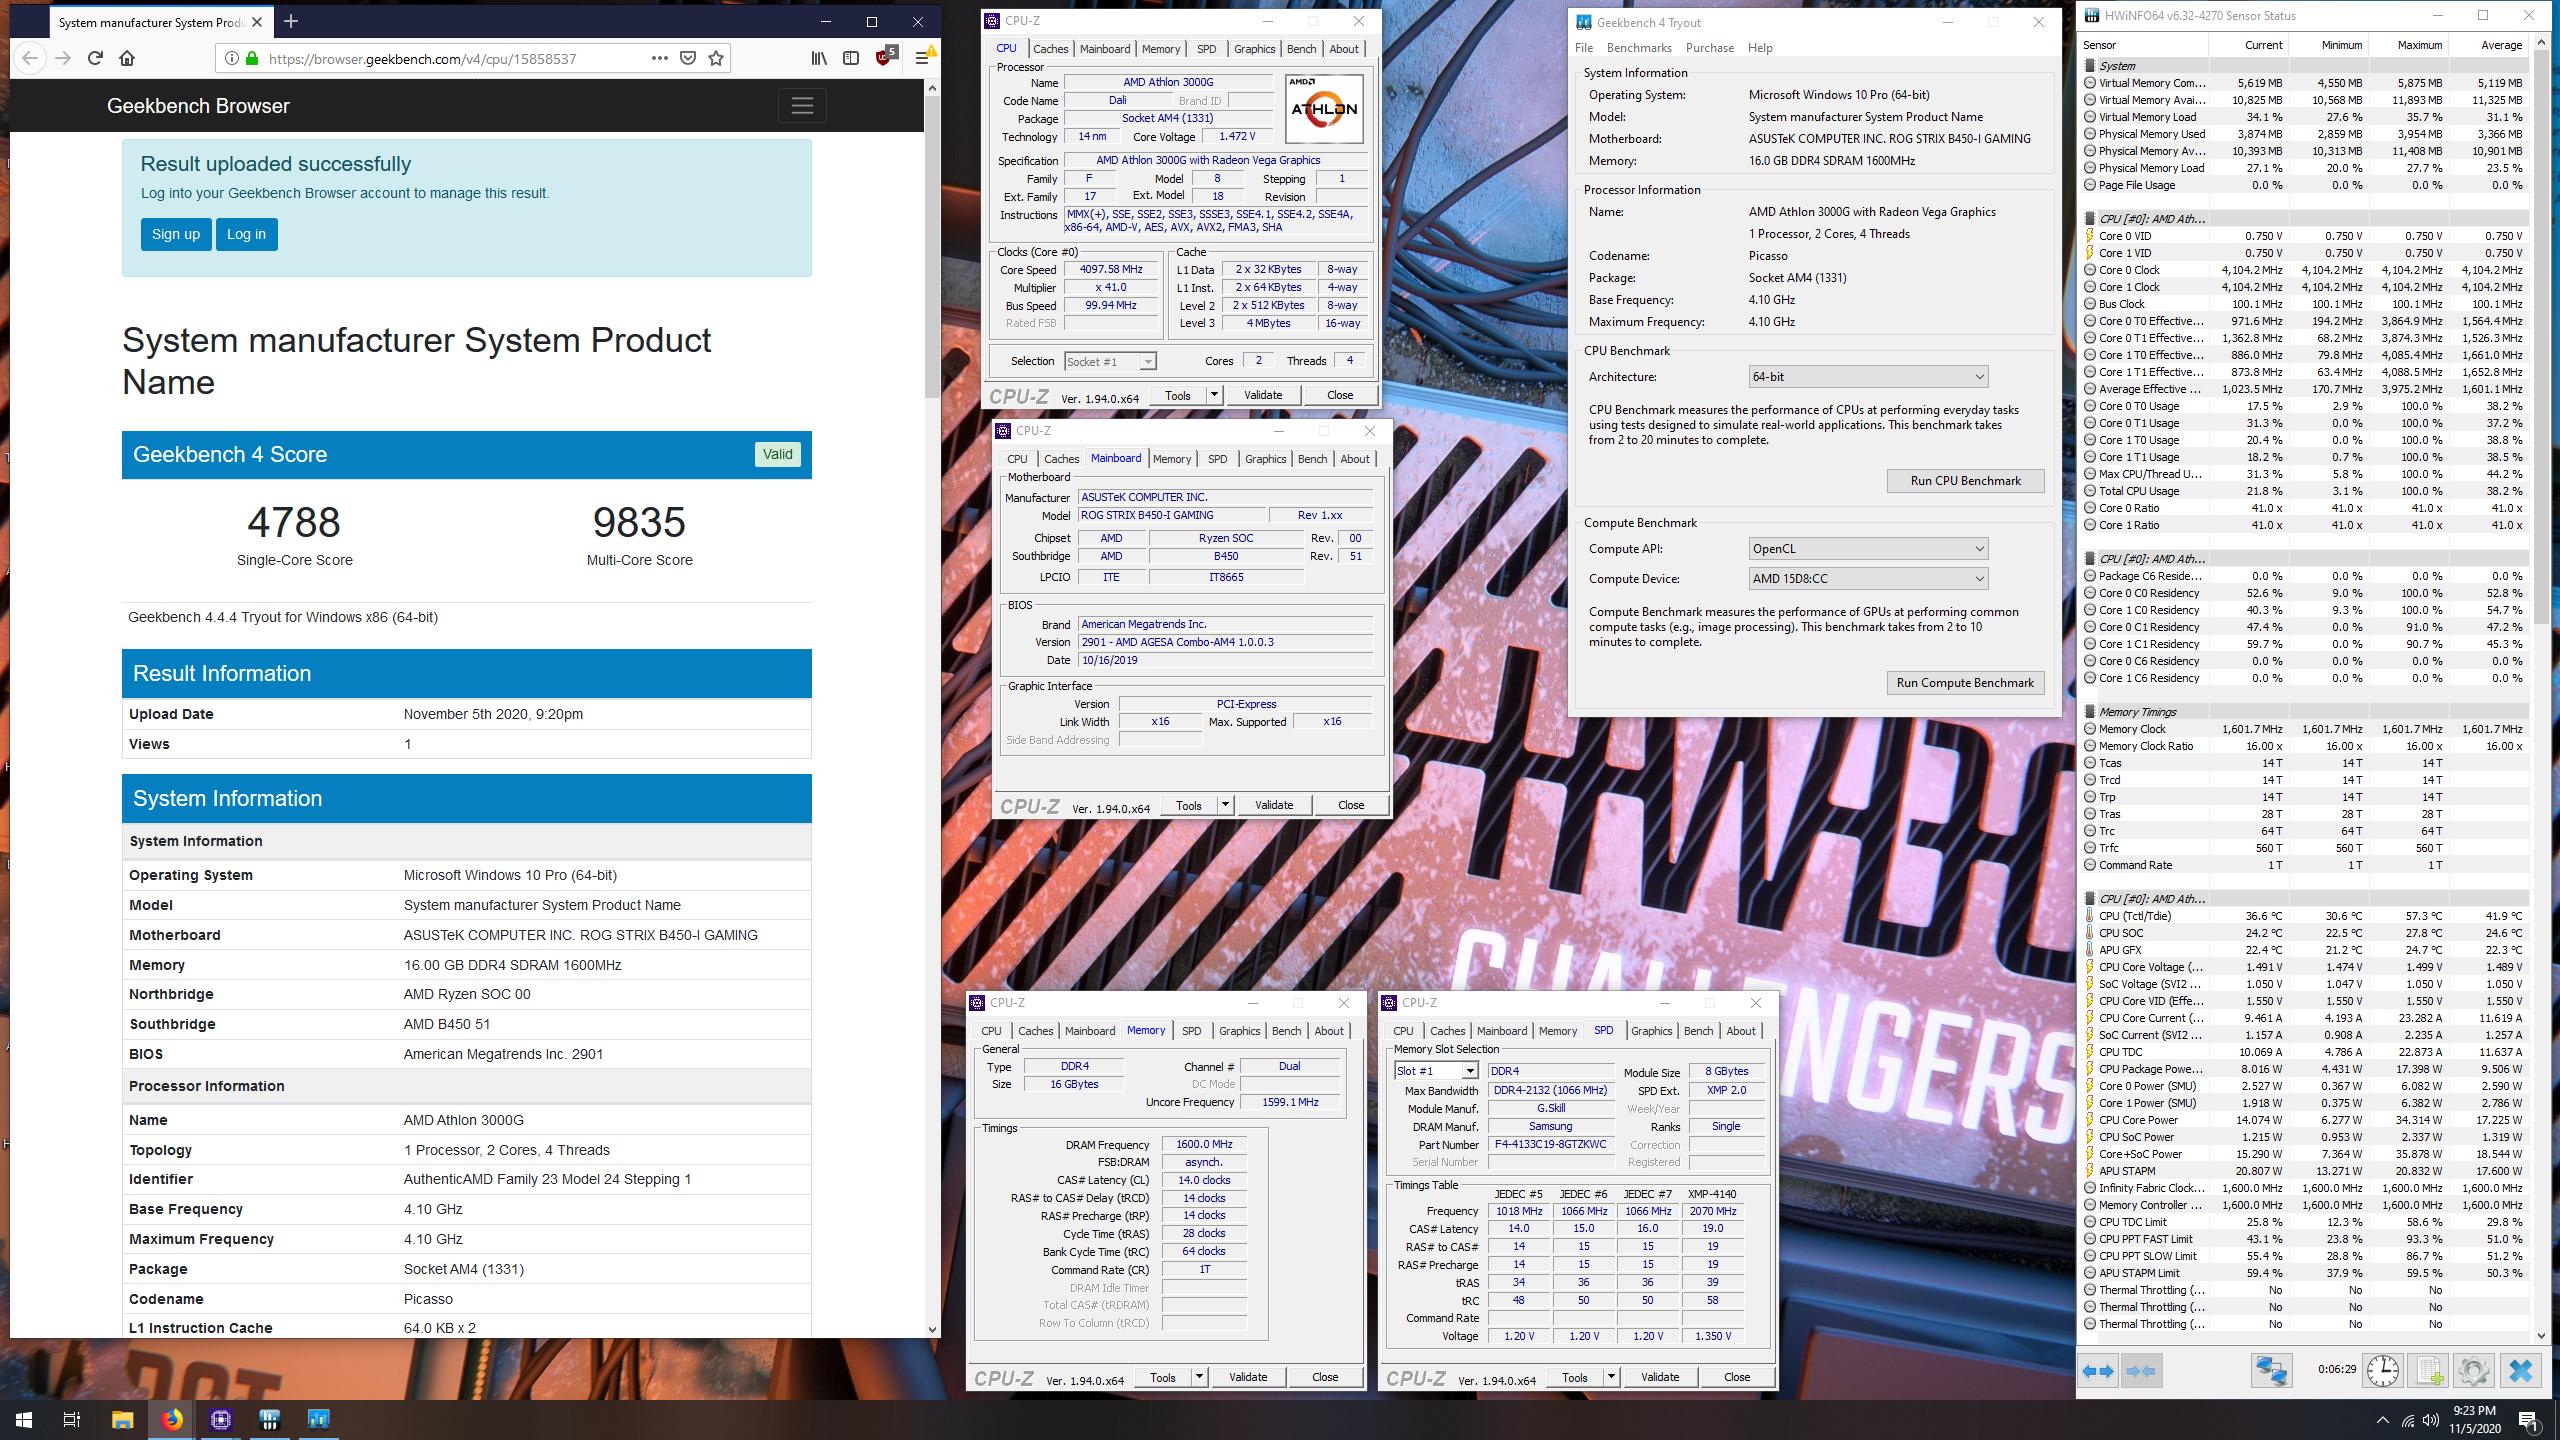Image resolution: width=2560 pixels, height=1440 pixels.
Task: Show site information icon in address bar
Action: 232,58
